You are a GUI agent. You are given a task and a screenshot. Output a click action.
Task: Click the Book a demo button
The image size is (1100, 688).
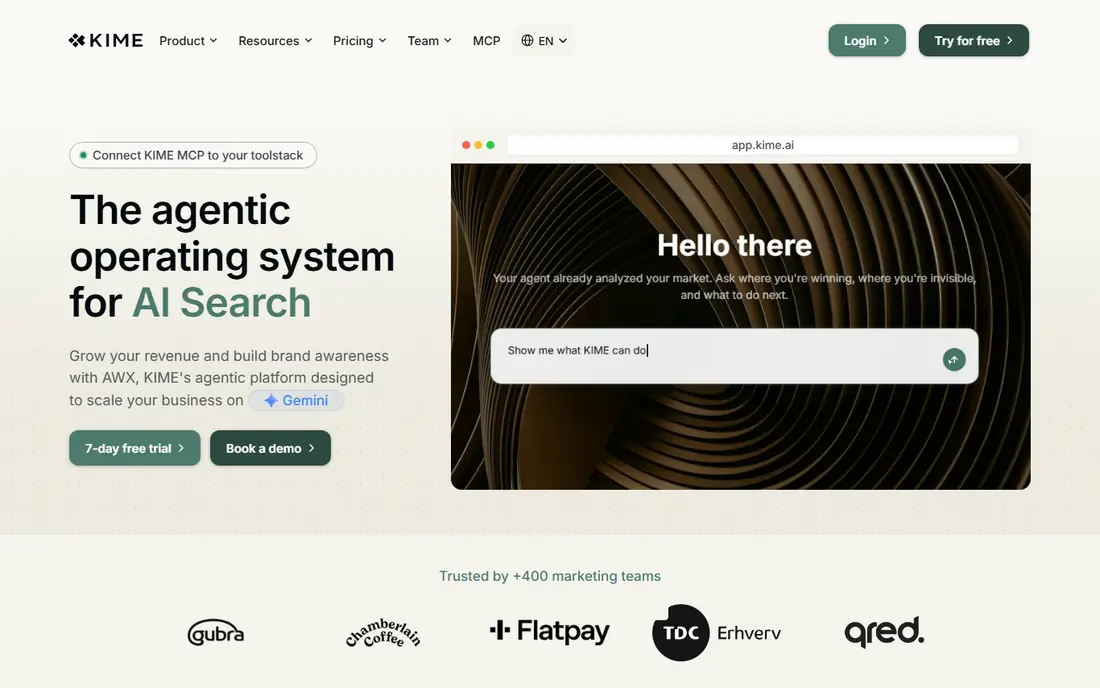tap(270, 448)
